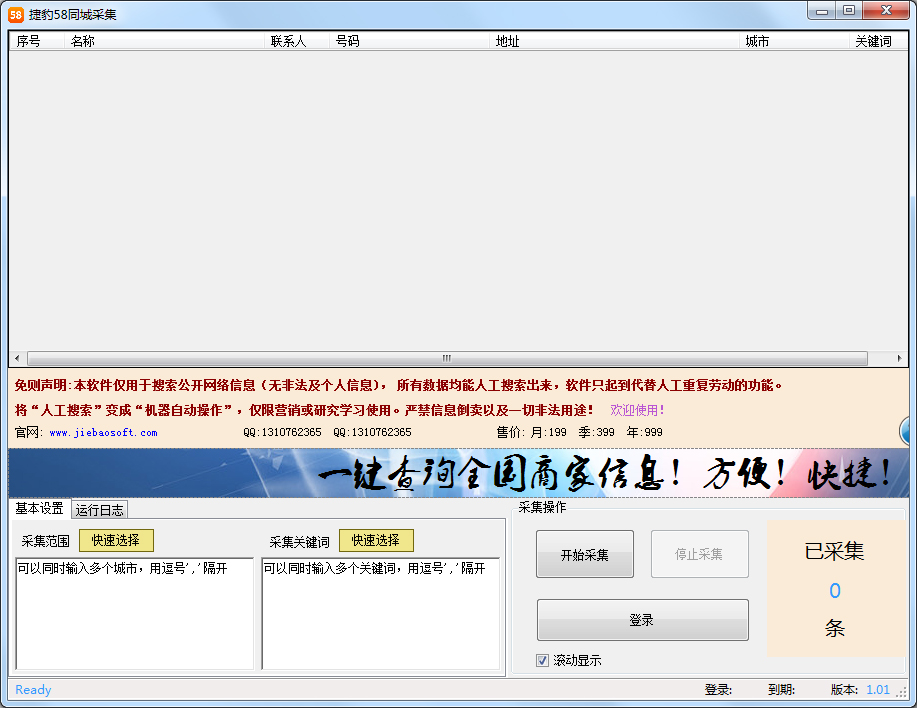Viewport: 917px width, 708px height.
Task: Click the 已采集 counter showing 0
Action: 834,591
